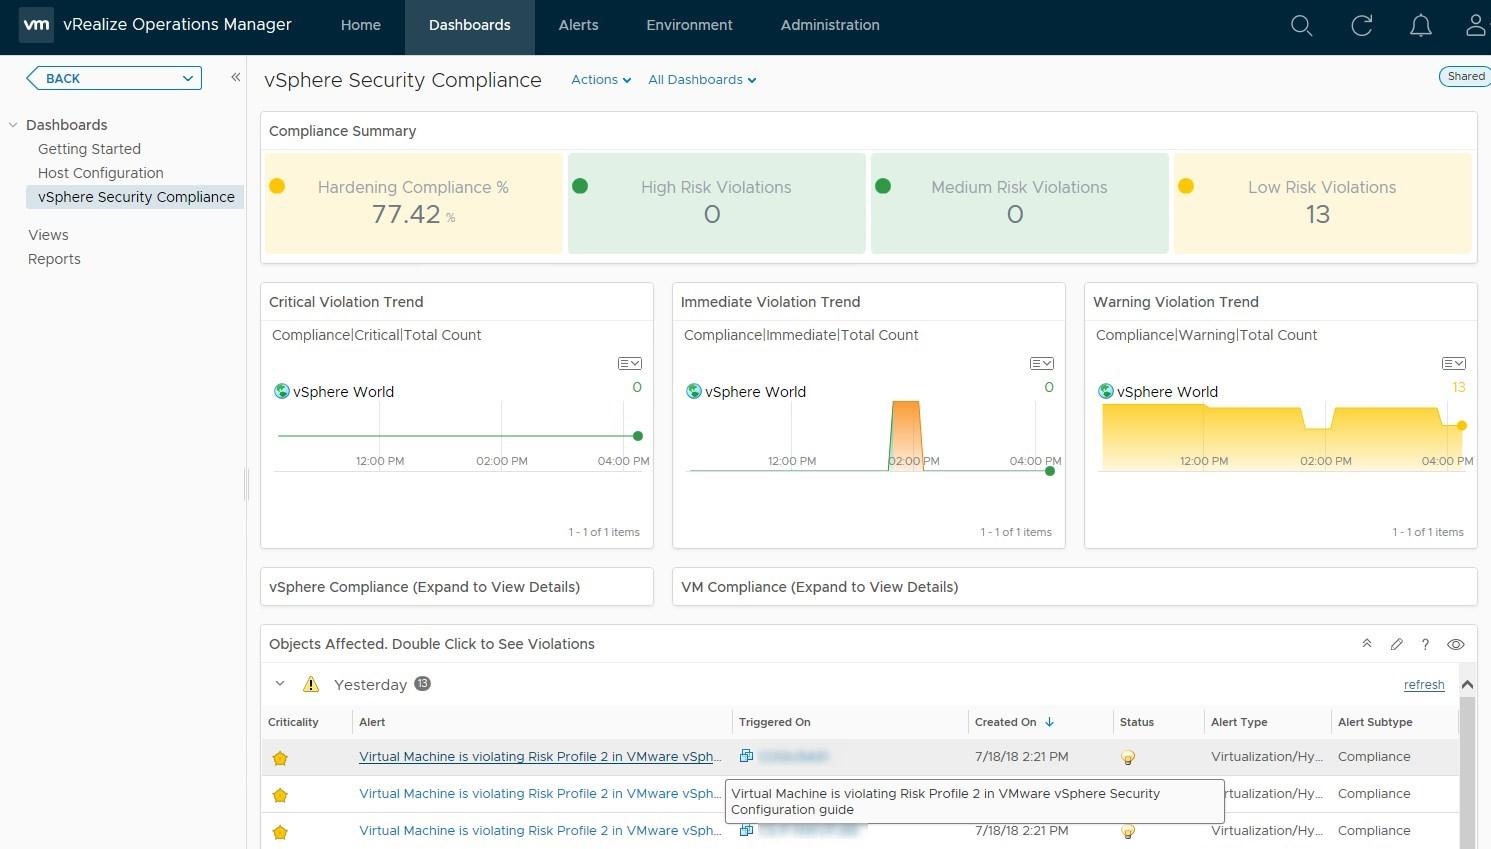This screenshot has width=1491, height=849.
Task: Click Hardening Compliance % yellow status tile
Action: (414, 203)
